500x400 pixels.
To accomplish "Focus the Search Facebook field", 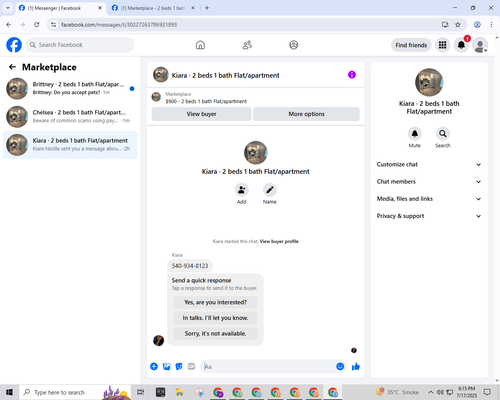I will pos(80,45).
